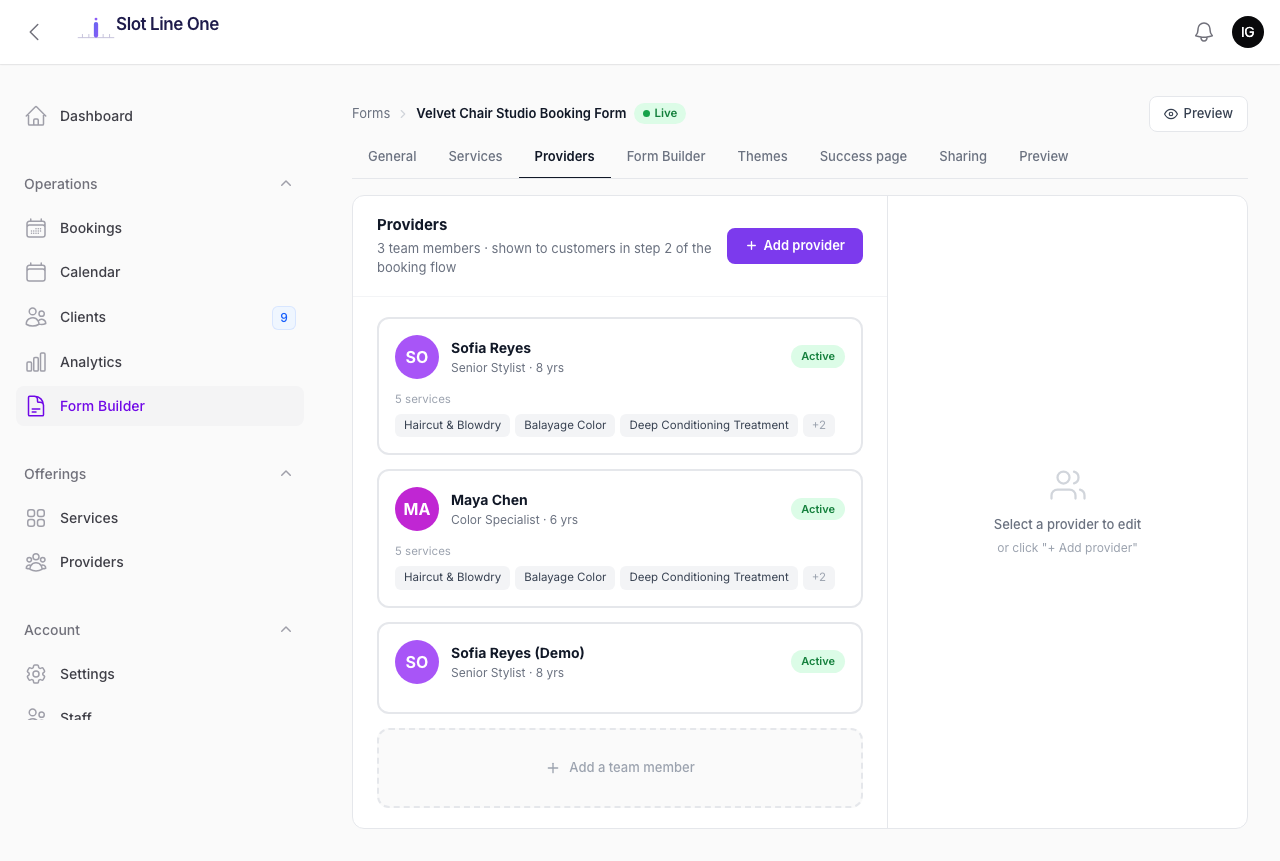Click the plus icon in Add provider
The height and width of the screenshot is (861, 1280).
pyautogui.click(x=751, y=246)
